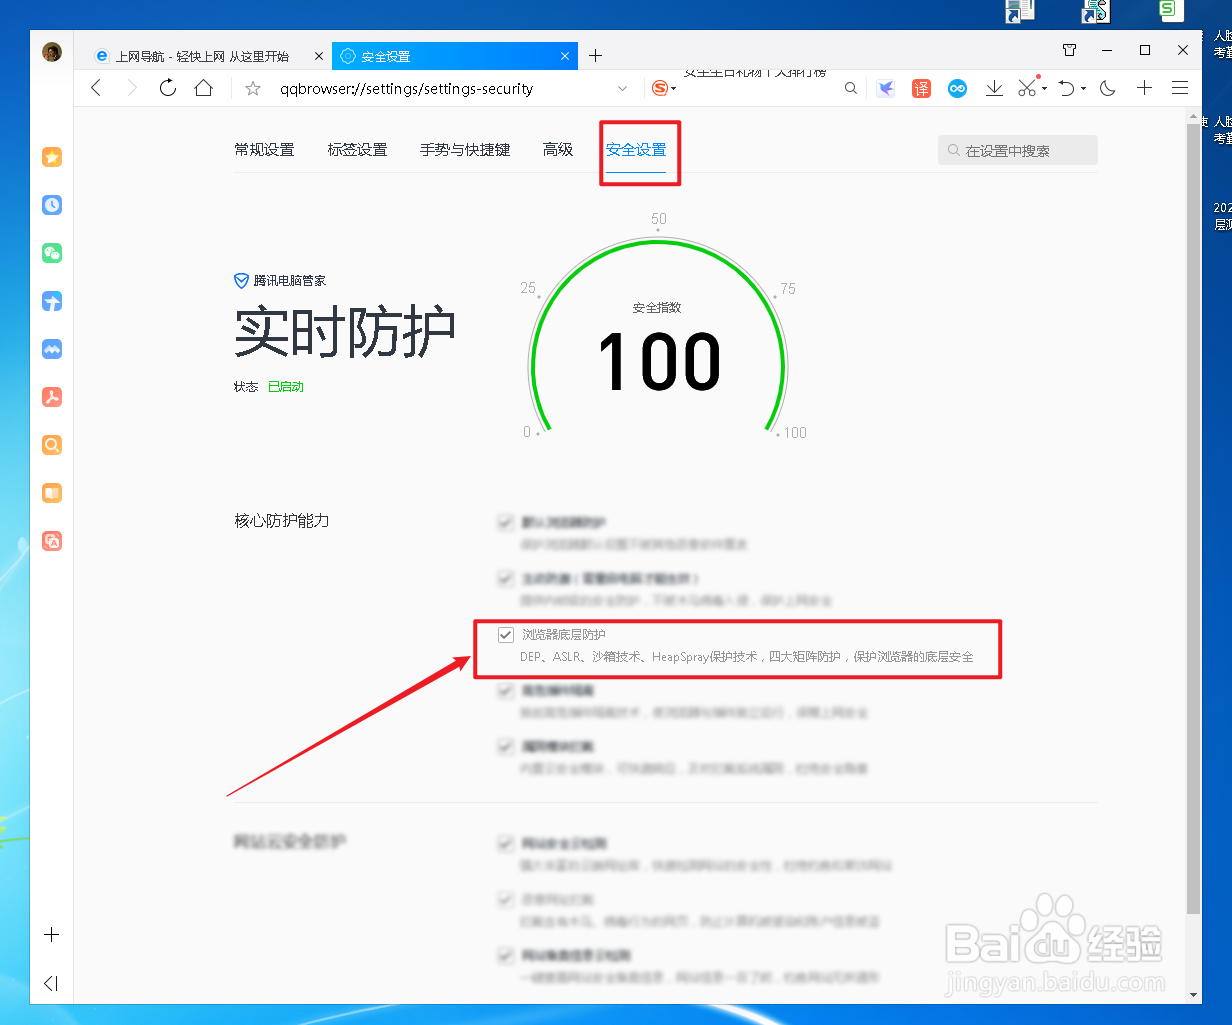Click the Sogou search engine icon
This screenshot has height=1025, width=1232.
tap(659, 88)
